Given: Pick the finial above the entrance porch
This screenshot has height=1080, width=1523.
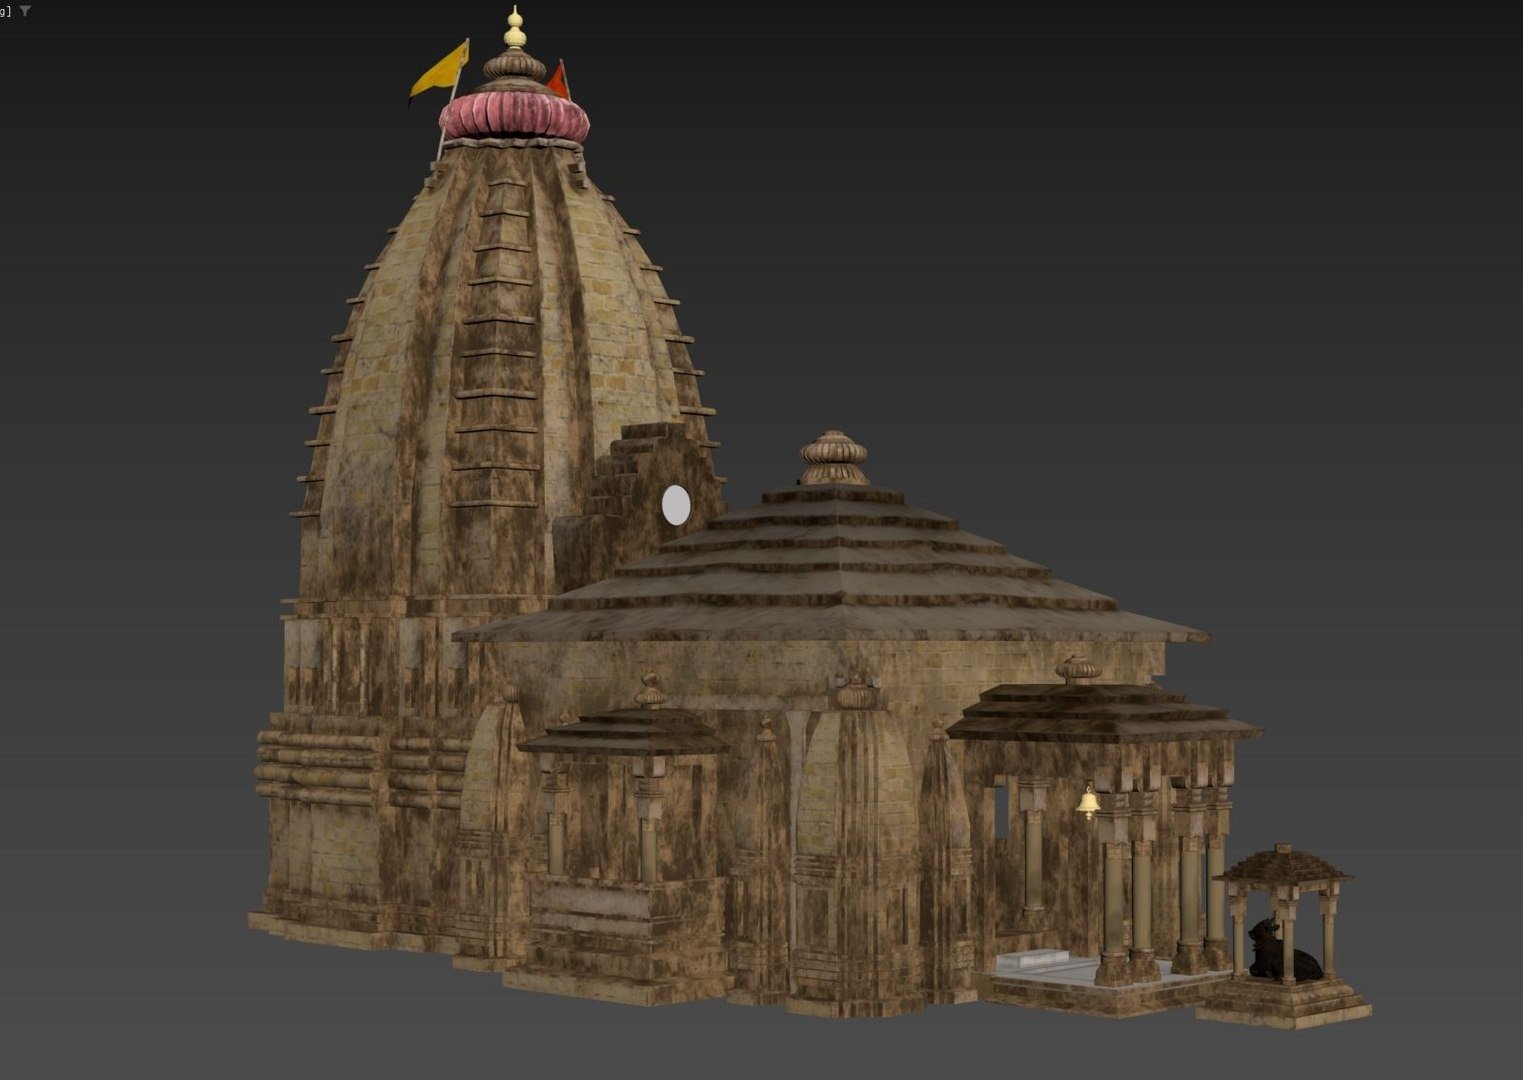Looking at the screenshot, I should click(1077, 669).
